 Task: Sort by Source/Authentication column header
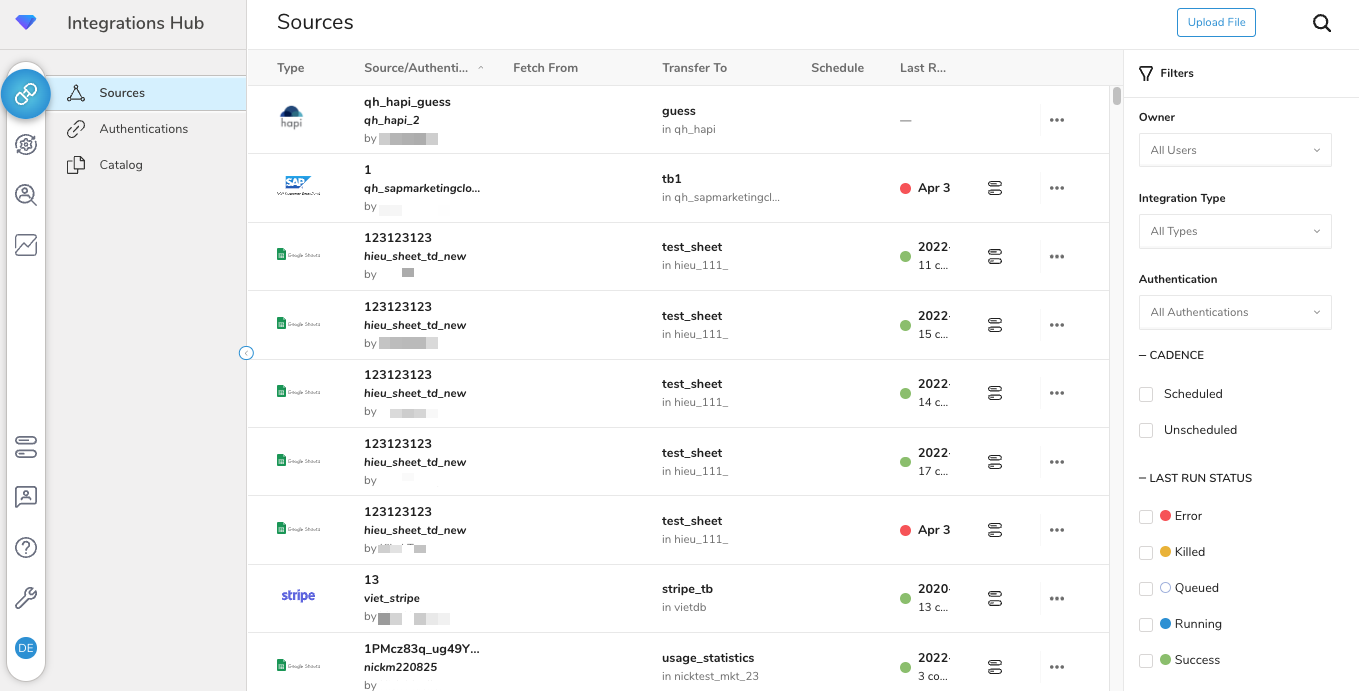(416, 68)
